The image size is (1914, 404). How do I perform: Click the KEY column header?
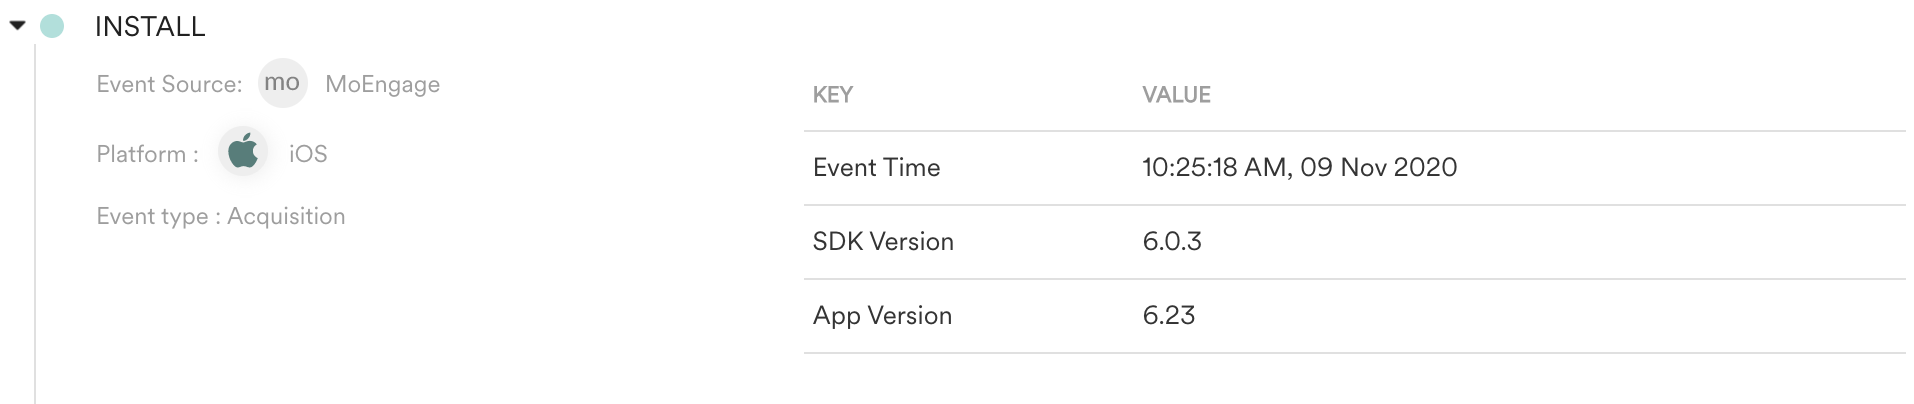coord(832,95)
